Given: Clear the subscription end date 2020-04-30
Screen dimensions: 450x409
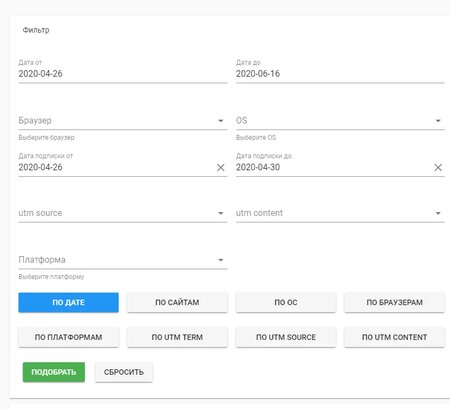Looking at the screenshot, I should [x=438, y=167].
